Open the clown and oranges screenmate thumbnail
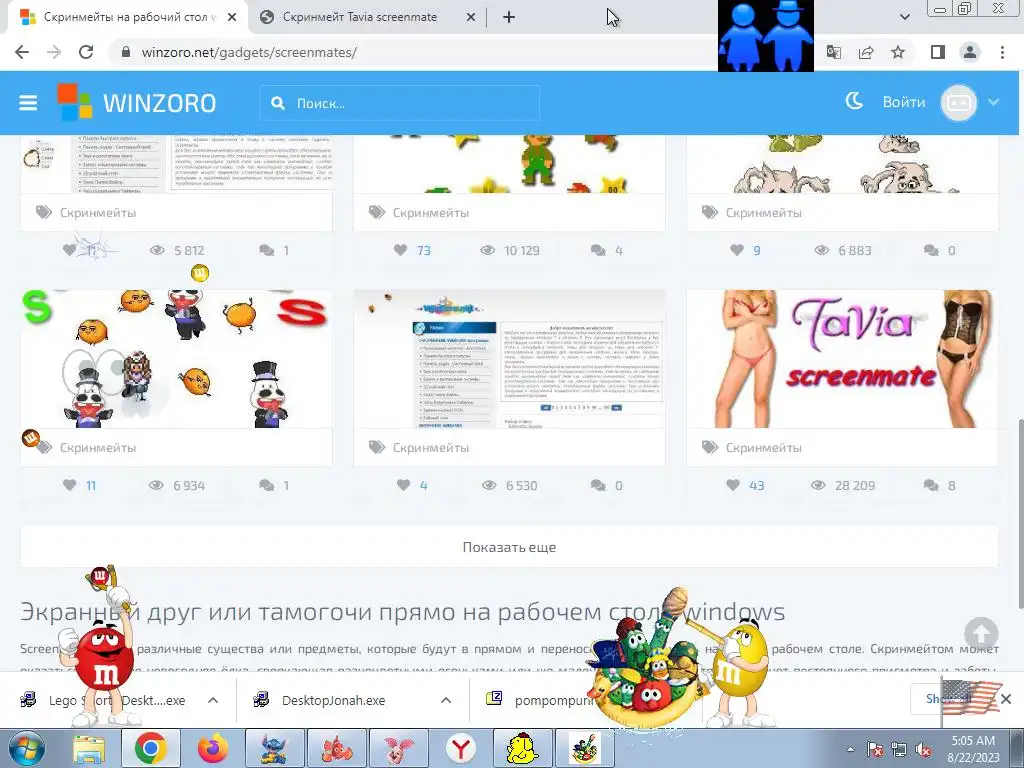This screenshot has width=1024, height=768. pos(176,359)
